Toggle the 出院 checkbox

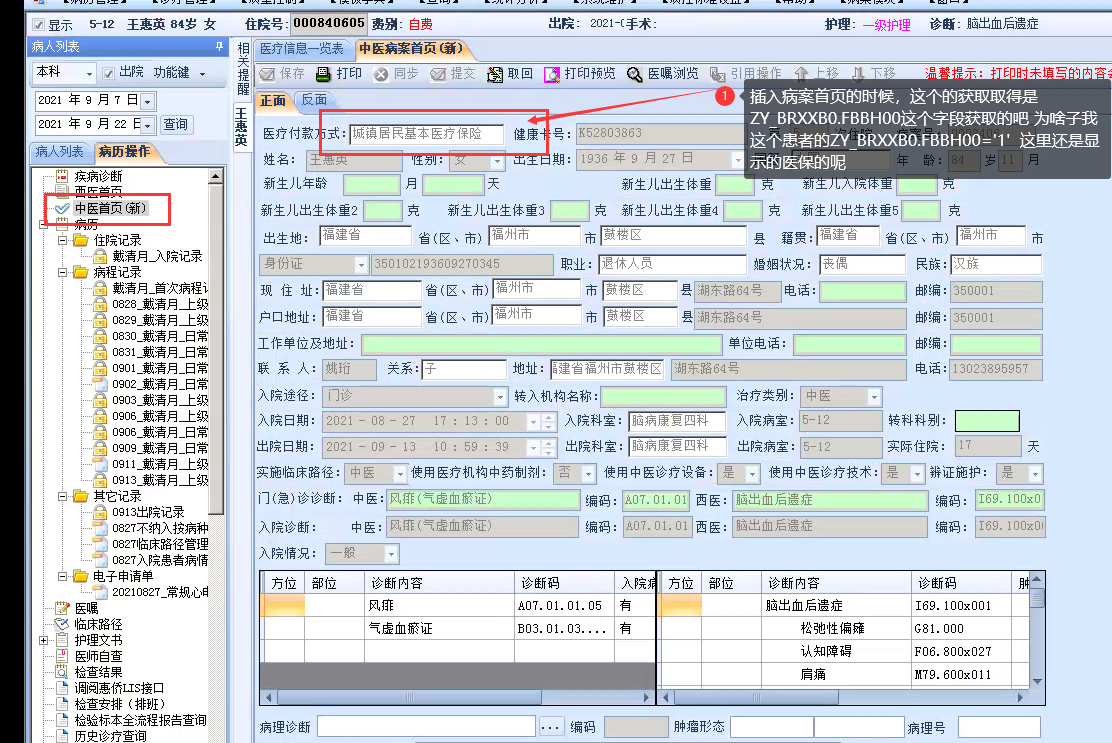point(109,73)
